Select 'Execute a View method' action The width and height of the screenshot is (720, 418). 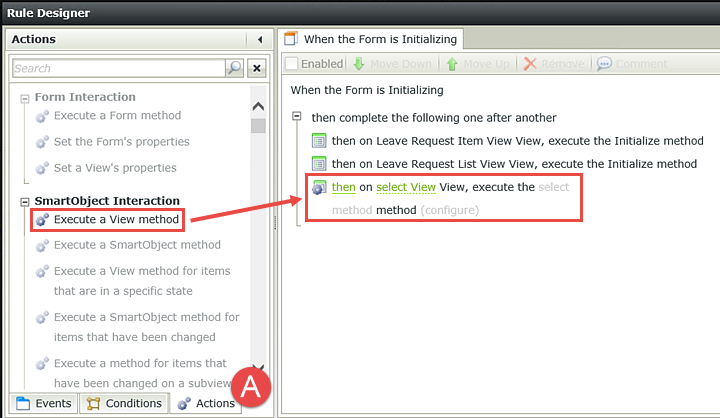point(116,220)
